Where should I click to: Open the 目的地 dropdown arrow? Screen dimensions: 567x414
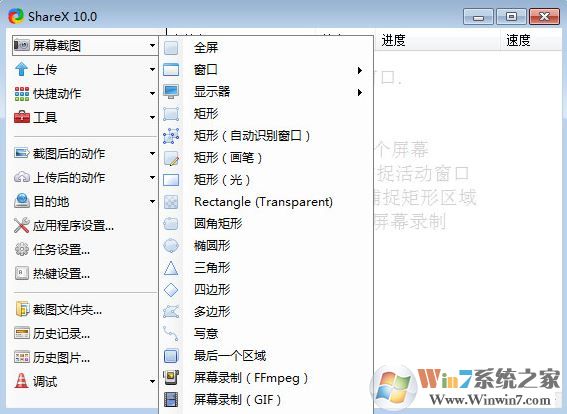(152, 201)
